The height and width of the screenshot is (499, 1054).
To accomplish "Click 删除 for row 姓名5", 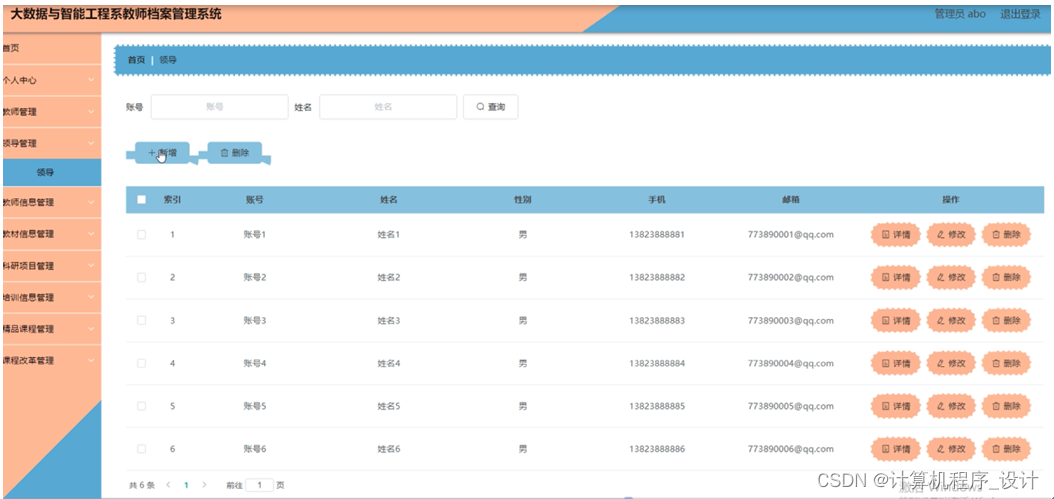I will (x=1006, y=406).
